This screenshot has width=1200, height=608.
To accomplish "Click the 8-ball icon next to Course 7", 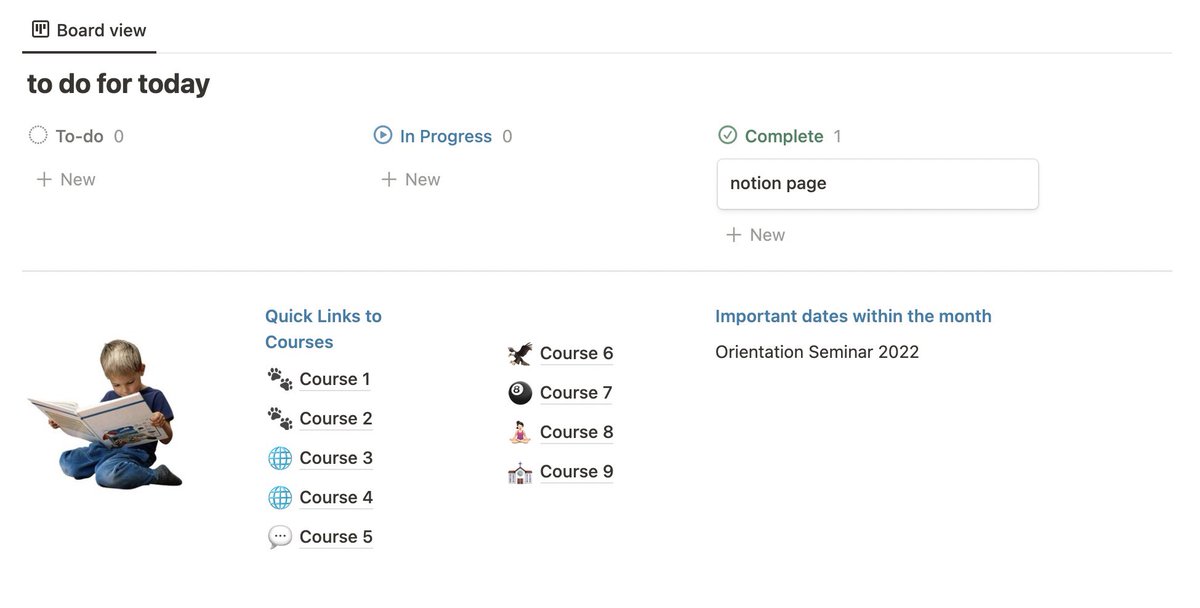I will coord(520,393).
